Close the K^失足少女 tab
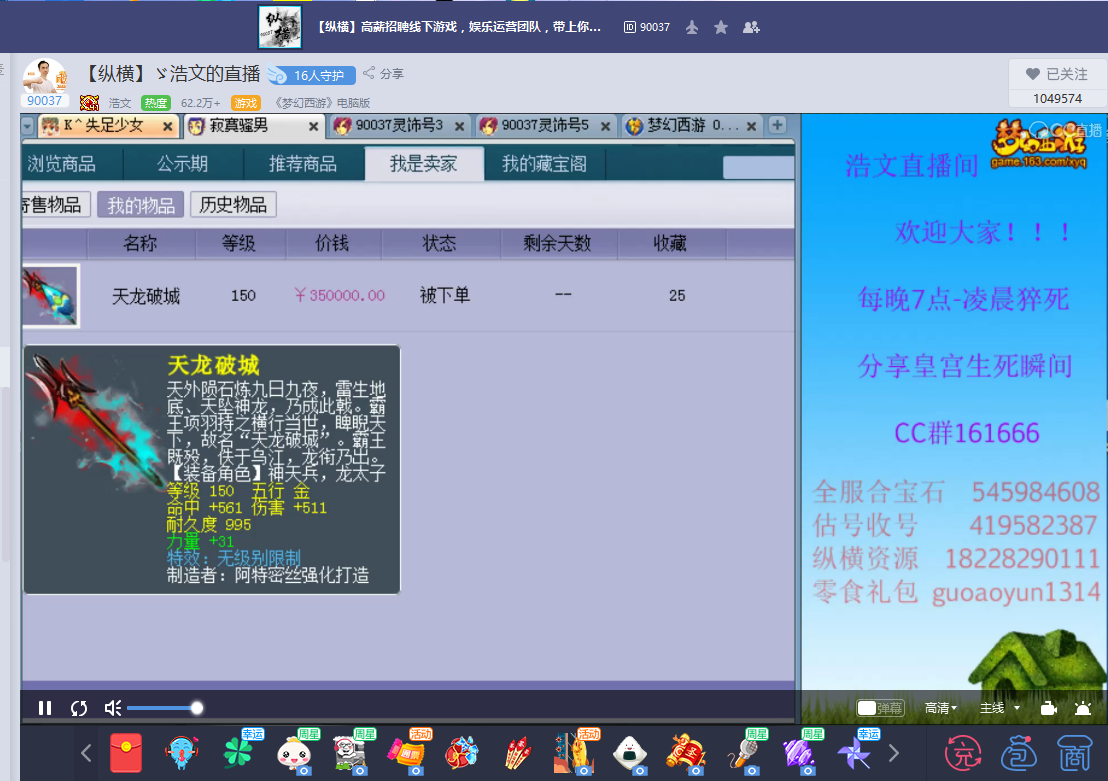Image resolution: width=1108 pixels, height=781 pixels. coord(167,127)
